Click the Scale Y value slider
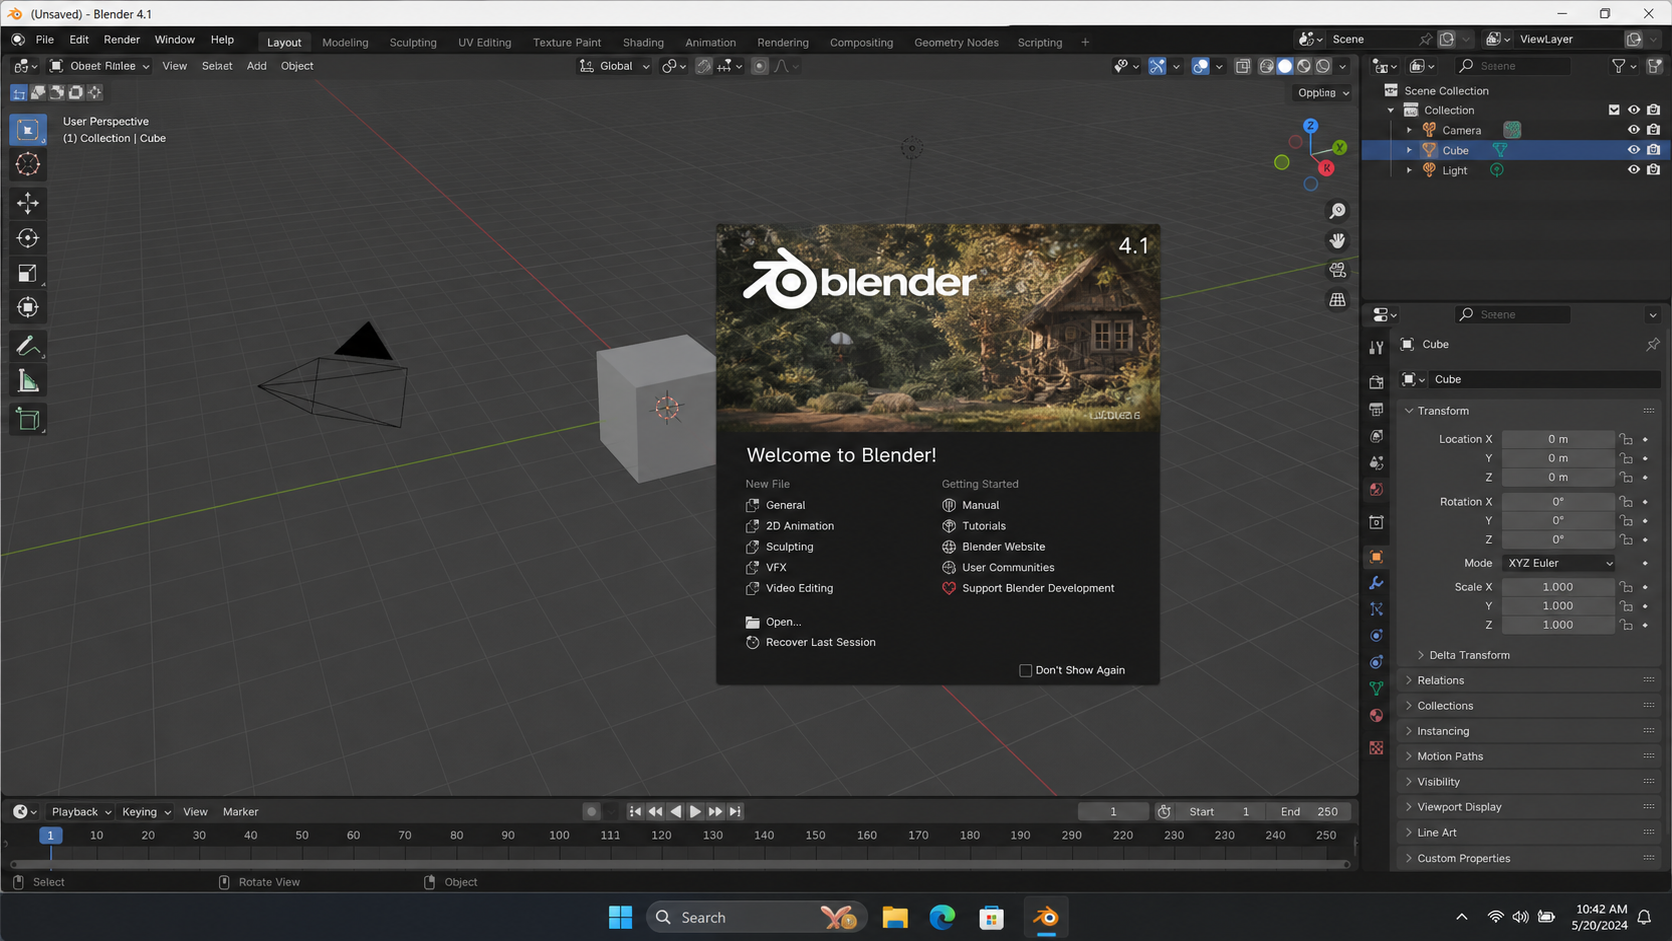The height and width of the screenshot is (941, 1672). coord(1558,607)
